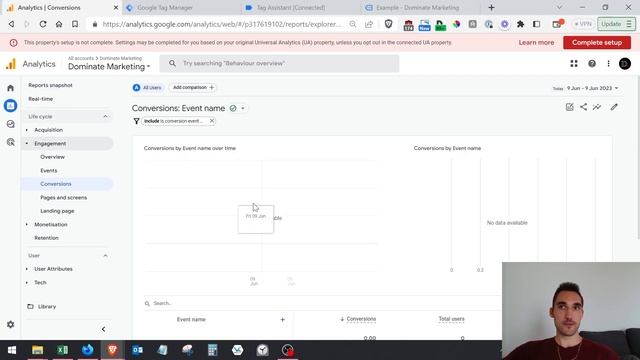Expand the Acquisition tree item

(x=27, y=130)
